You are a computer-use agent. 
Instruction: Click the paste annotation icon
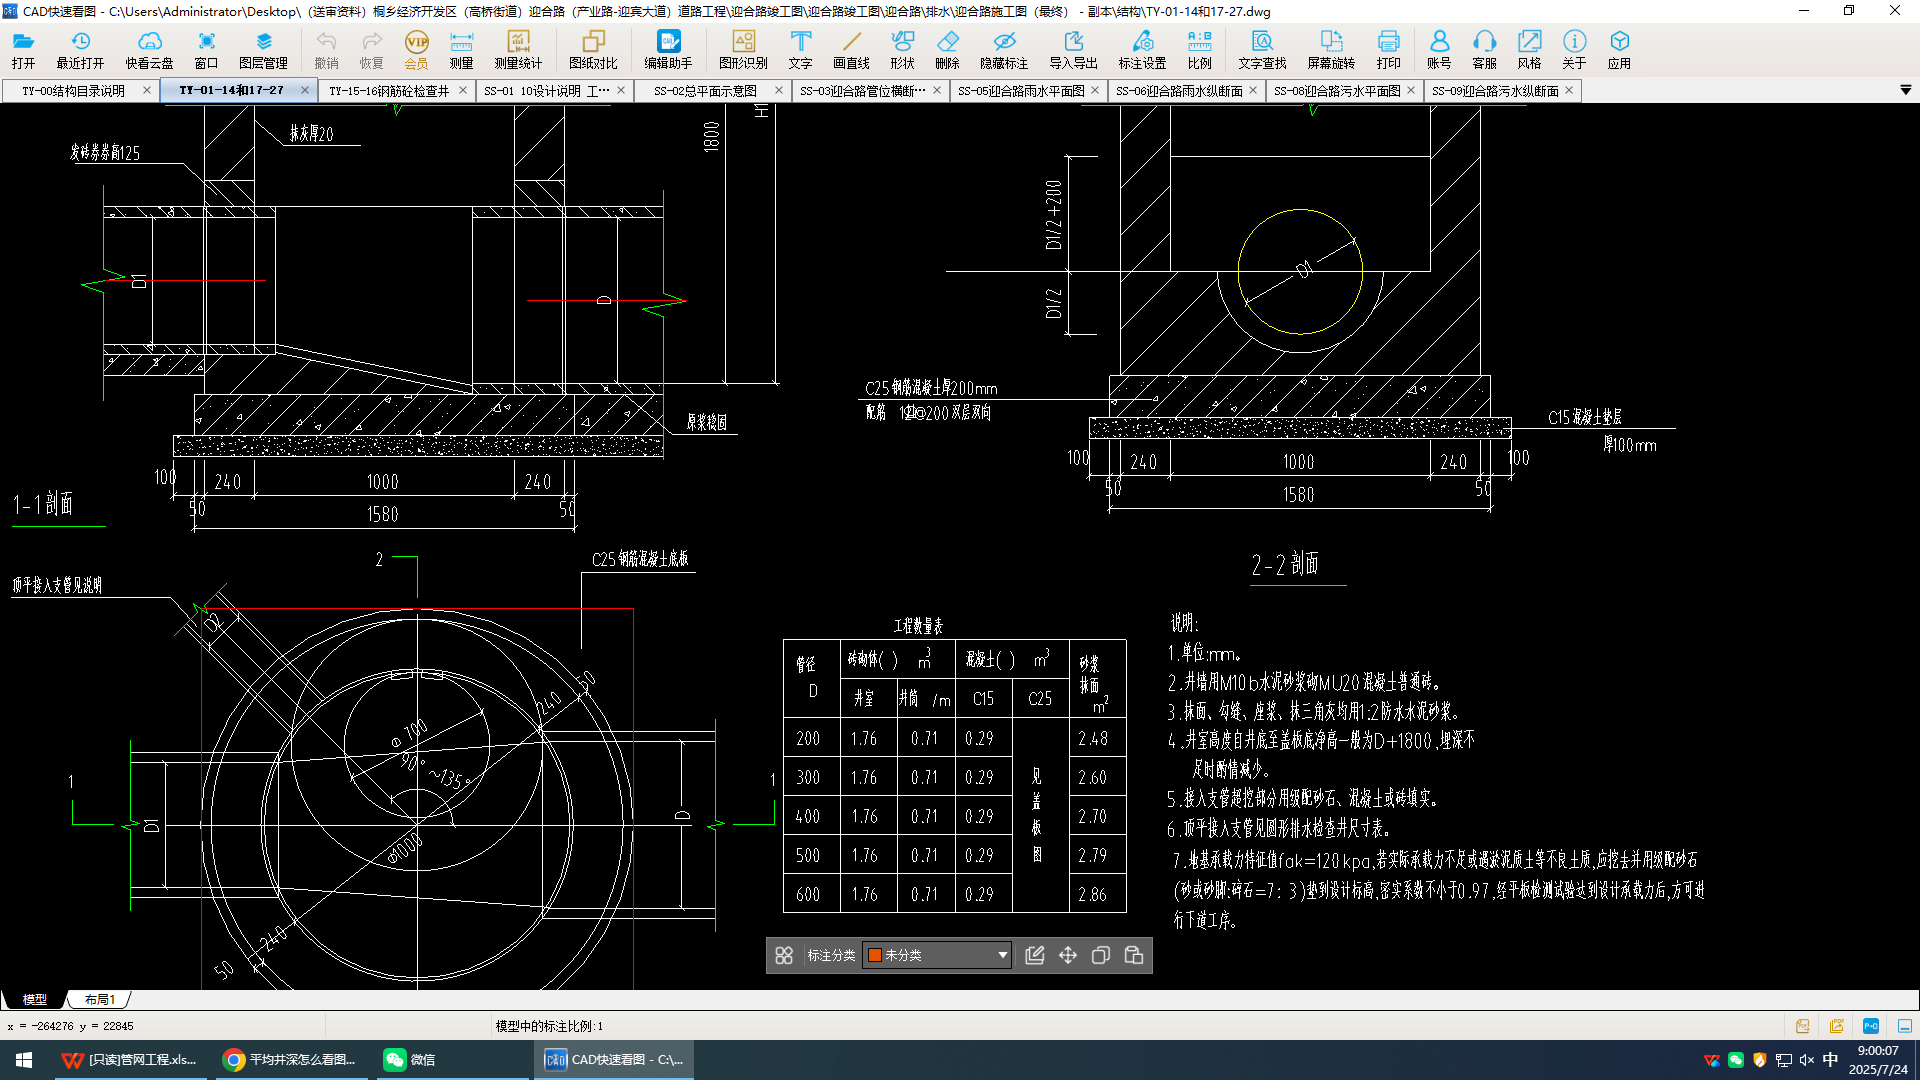[x=1134, y=955]
